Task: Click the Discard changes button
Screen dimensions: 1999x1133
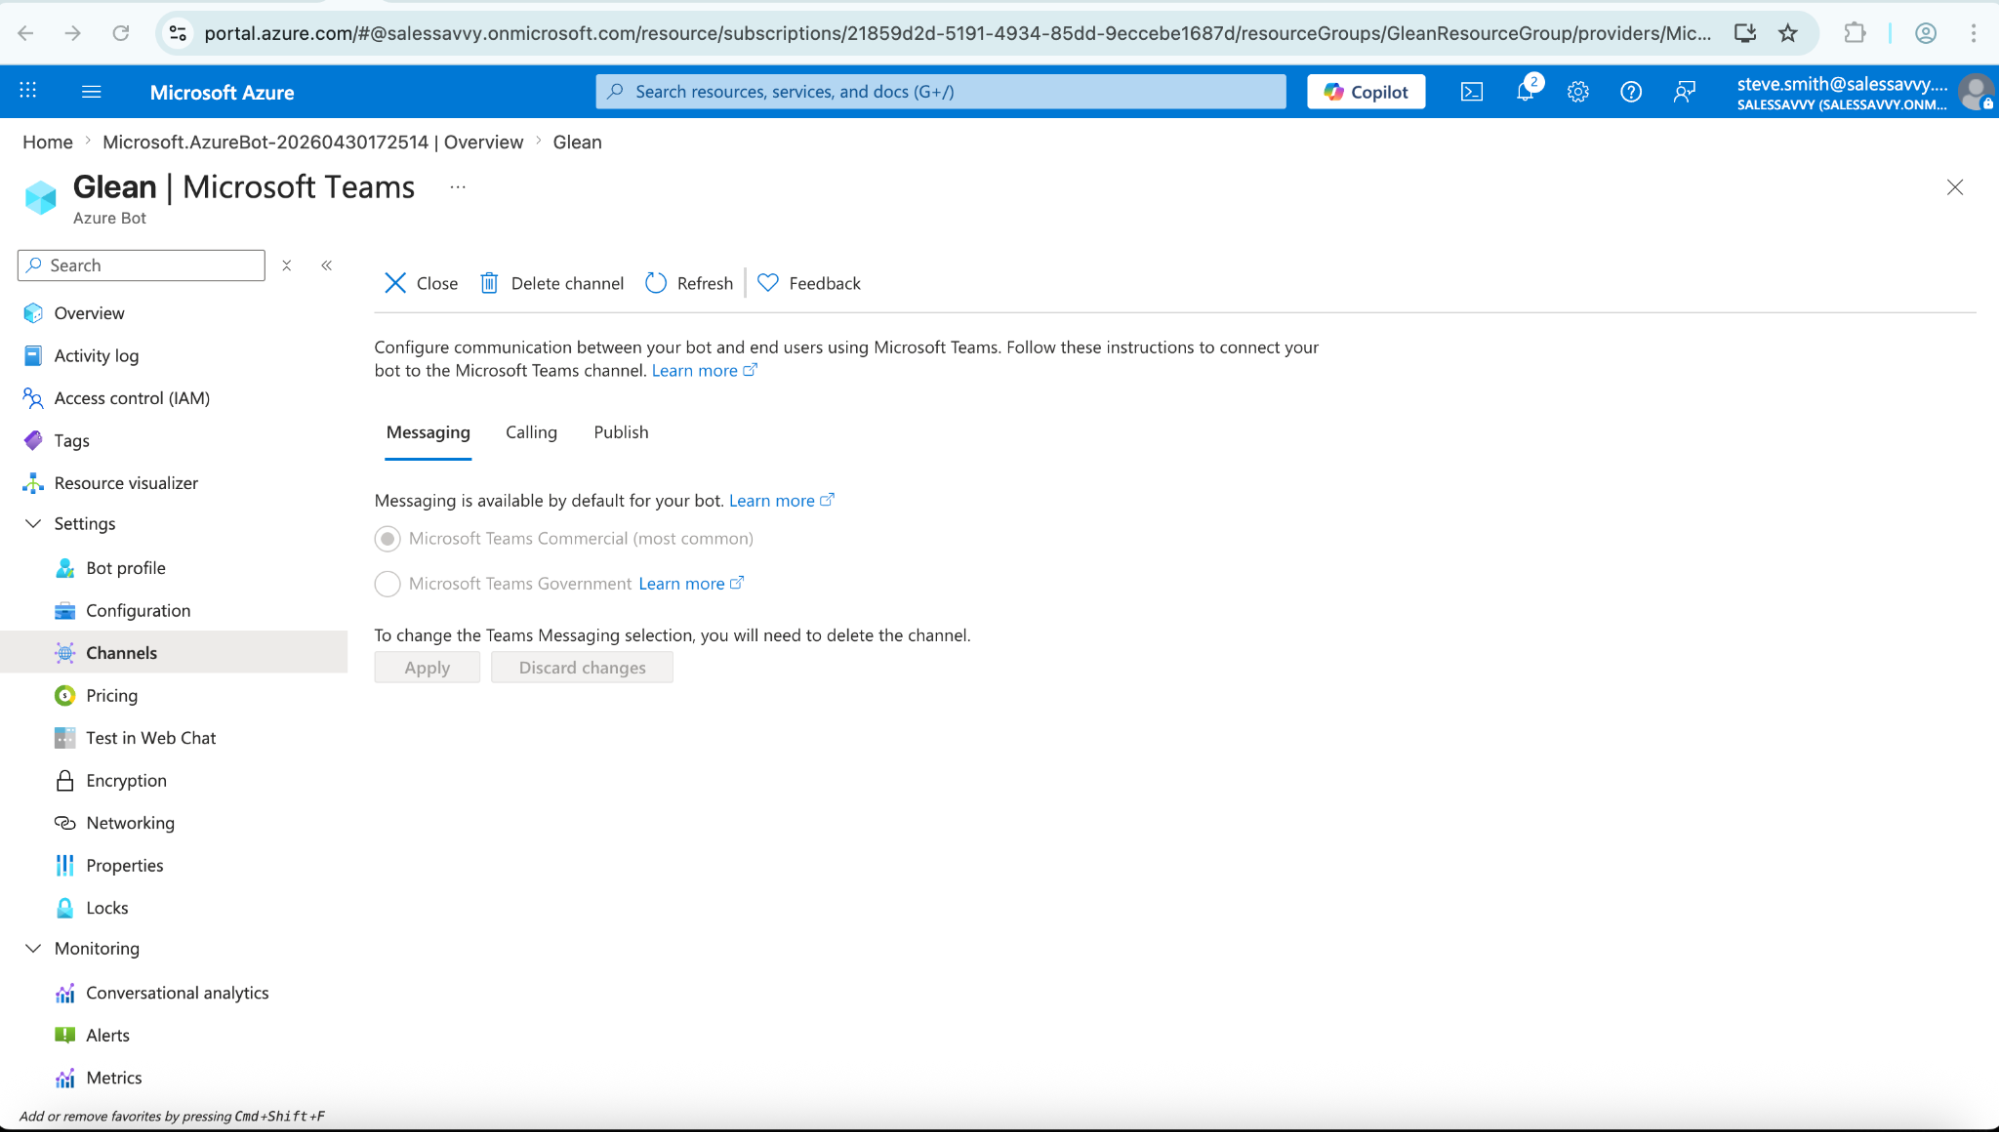Action: point(582,668)
